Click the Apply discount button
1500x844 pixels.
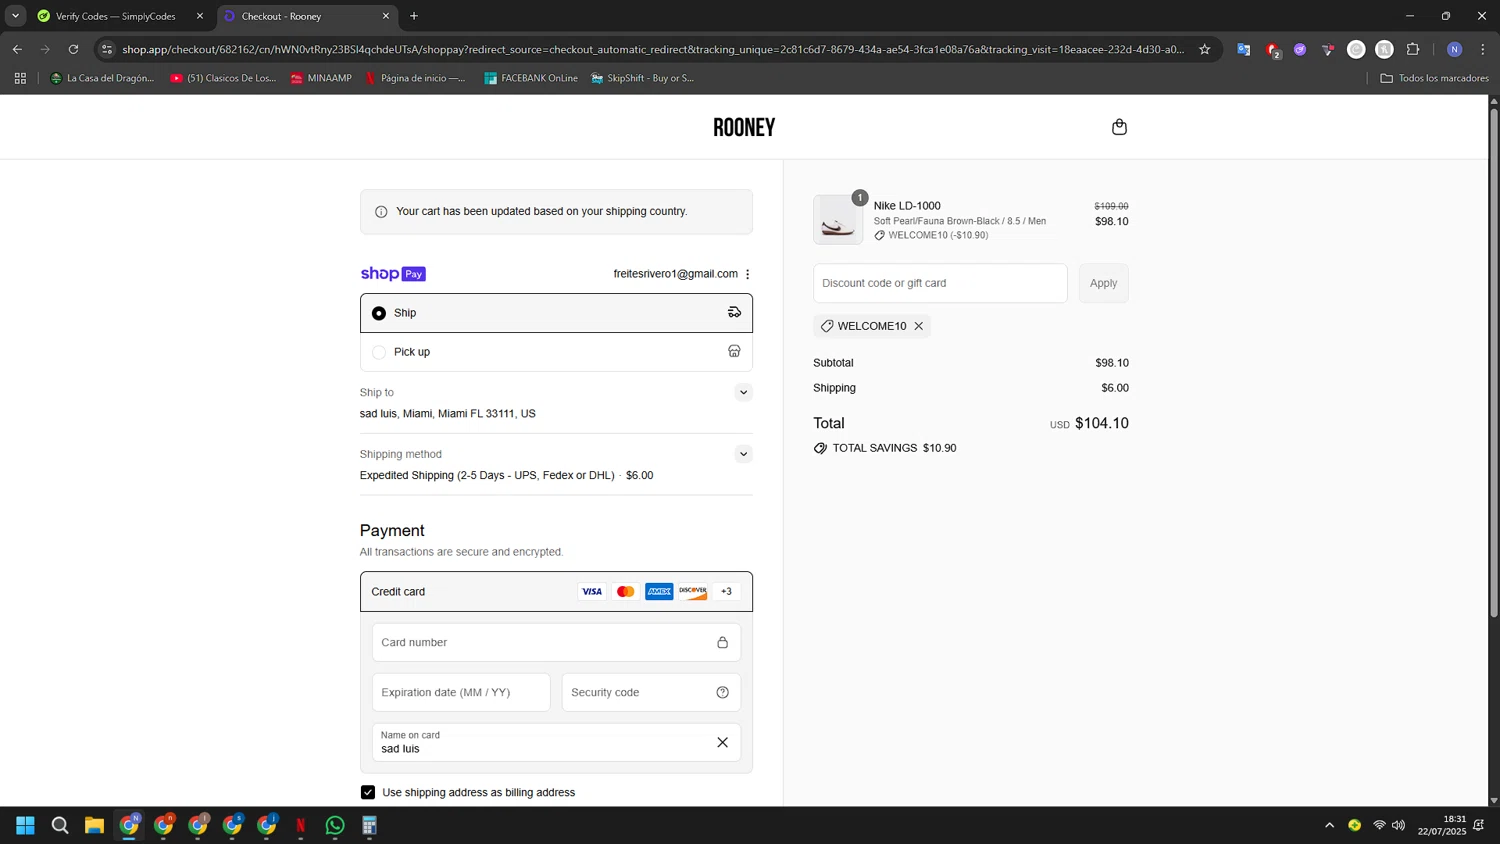[x=1103, y=283]
